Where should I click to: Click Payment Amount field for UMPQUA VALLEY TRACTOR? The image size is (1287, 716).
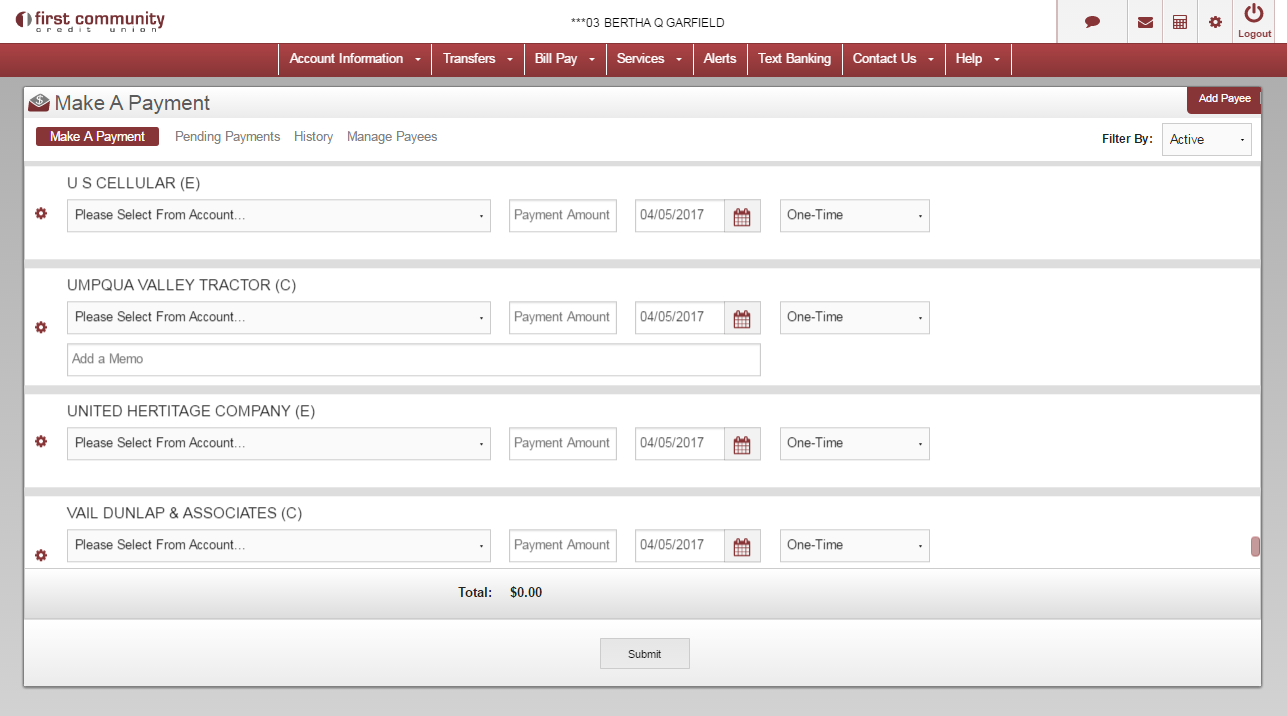coord(563,318)
